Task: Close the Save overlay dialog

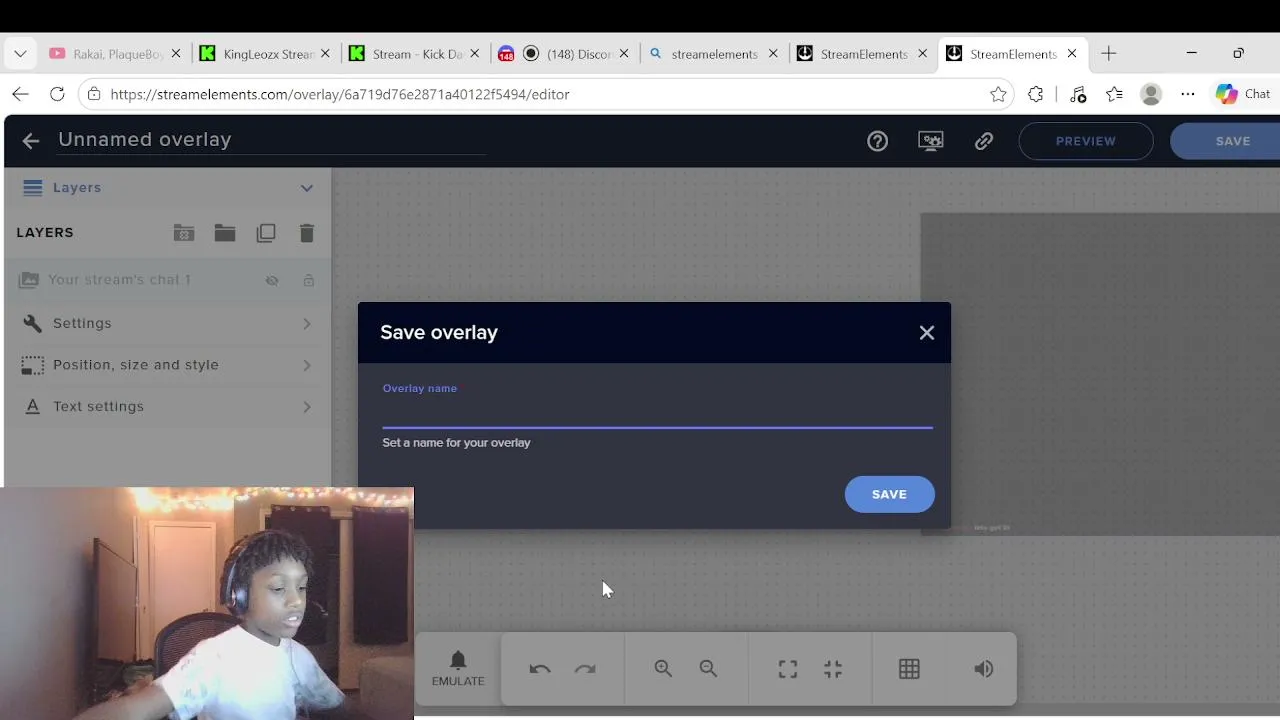Action: point(927,333)
